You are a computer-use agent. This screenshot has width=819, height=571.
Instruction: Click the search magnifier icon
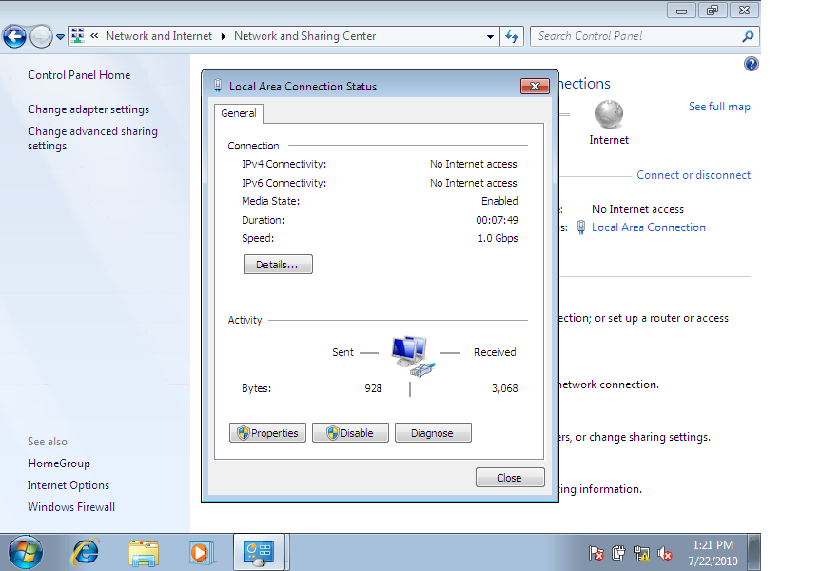[748, 36]
